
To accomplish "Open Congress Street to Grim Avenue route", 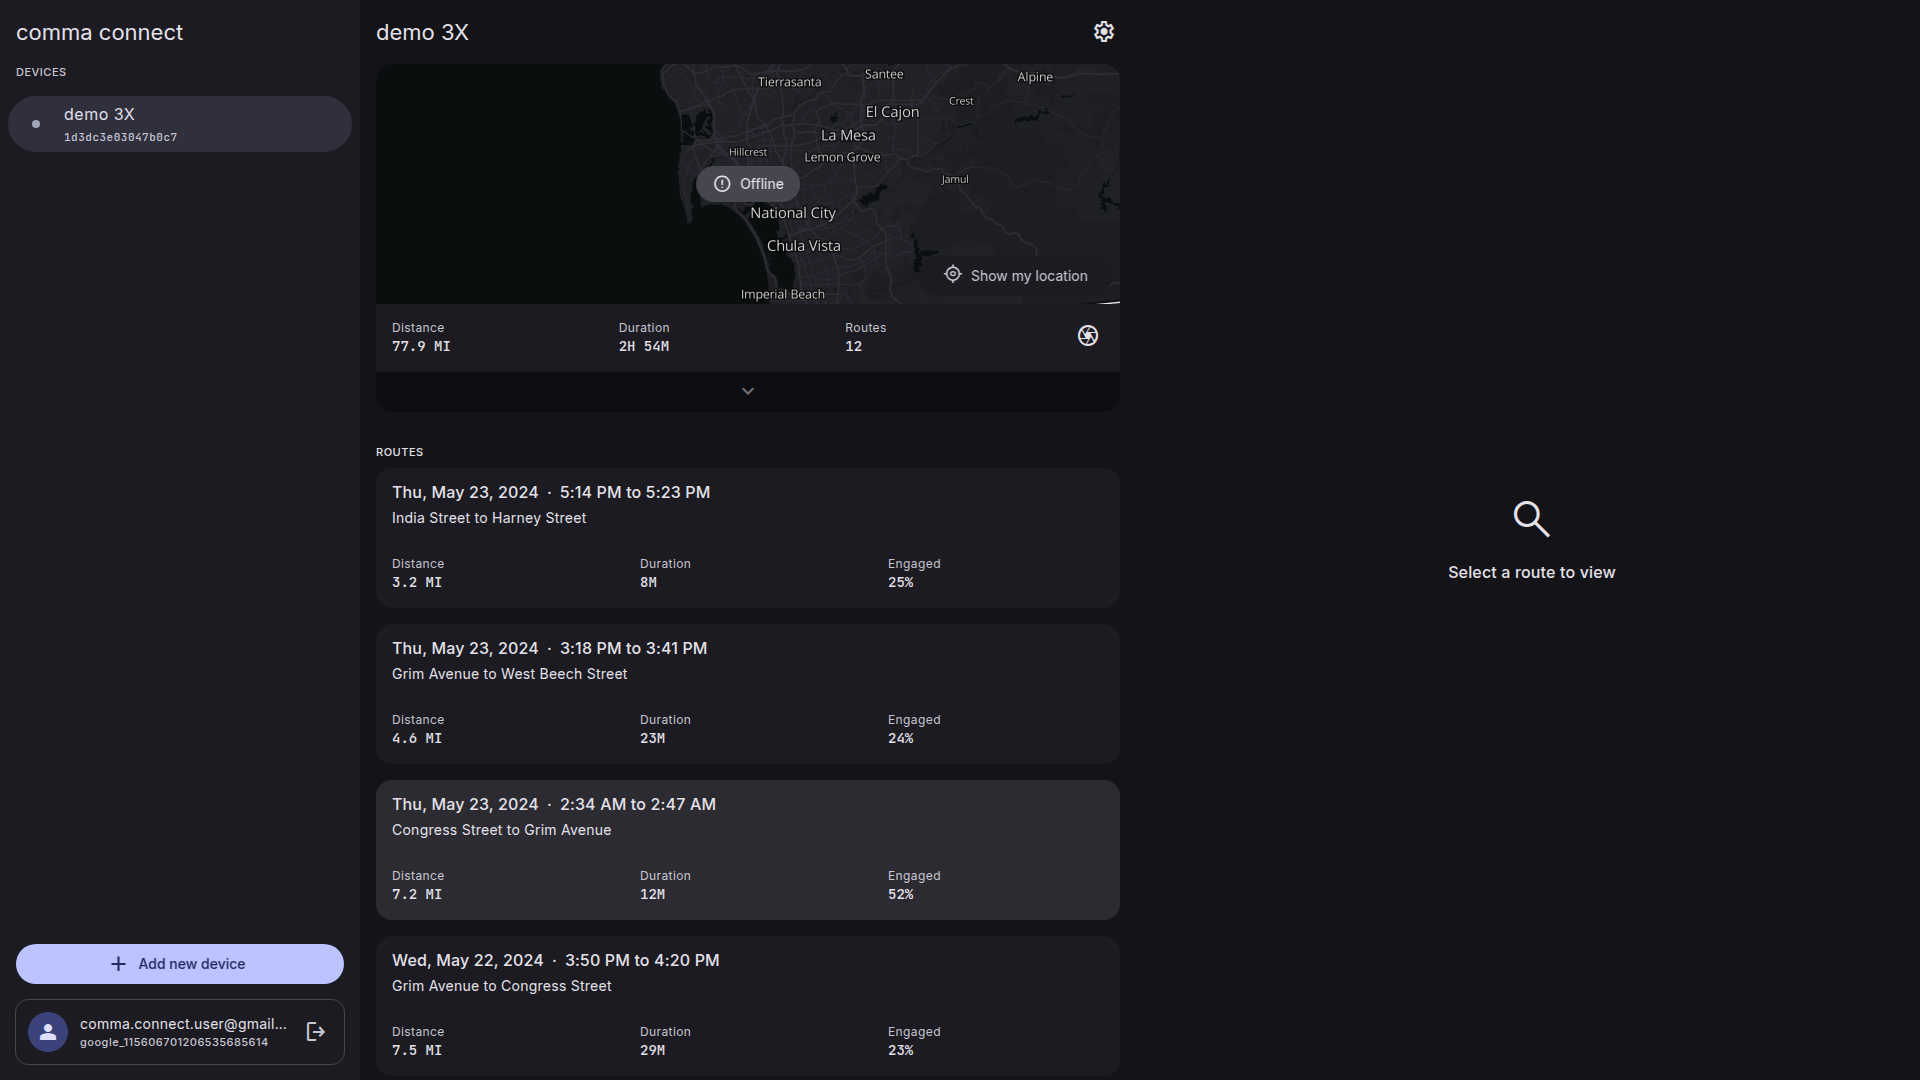I will (x=747, y=850).
